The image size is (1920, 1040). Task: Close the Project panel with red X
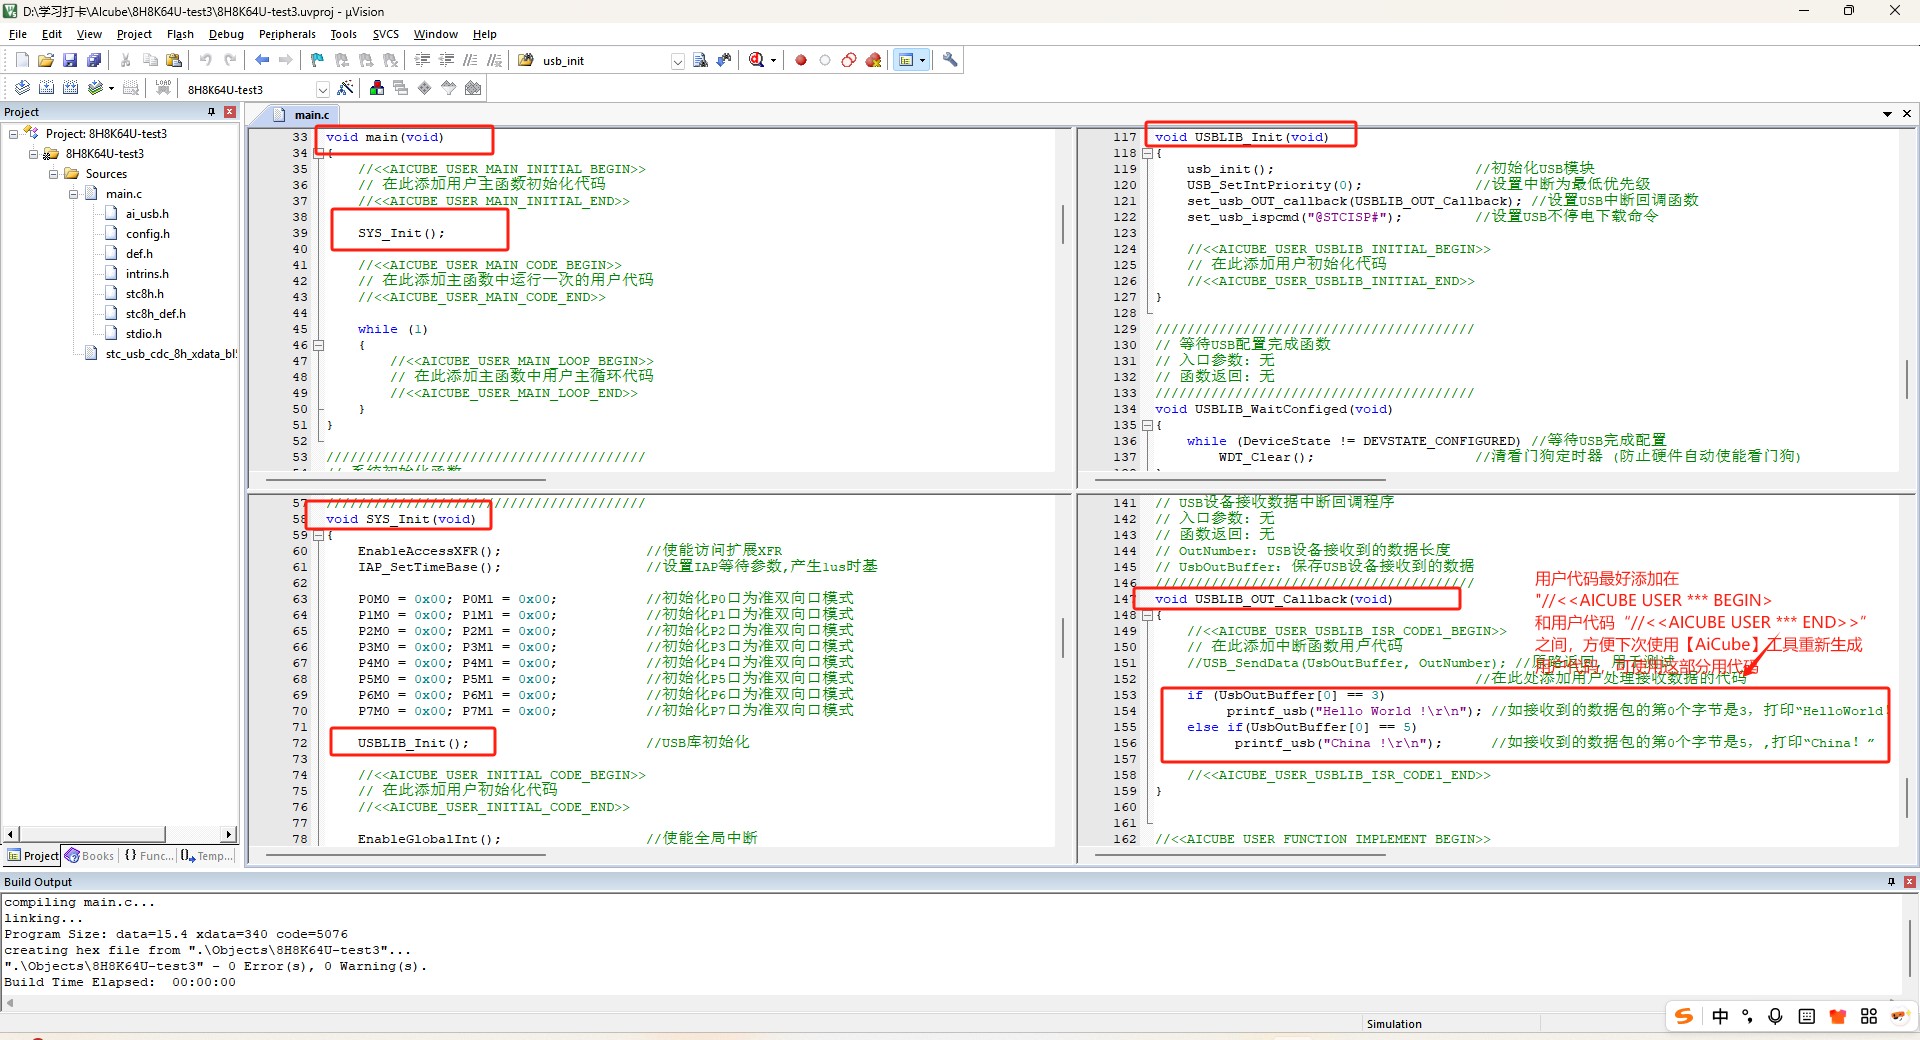(x=230, y=112)
